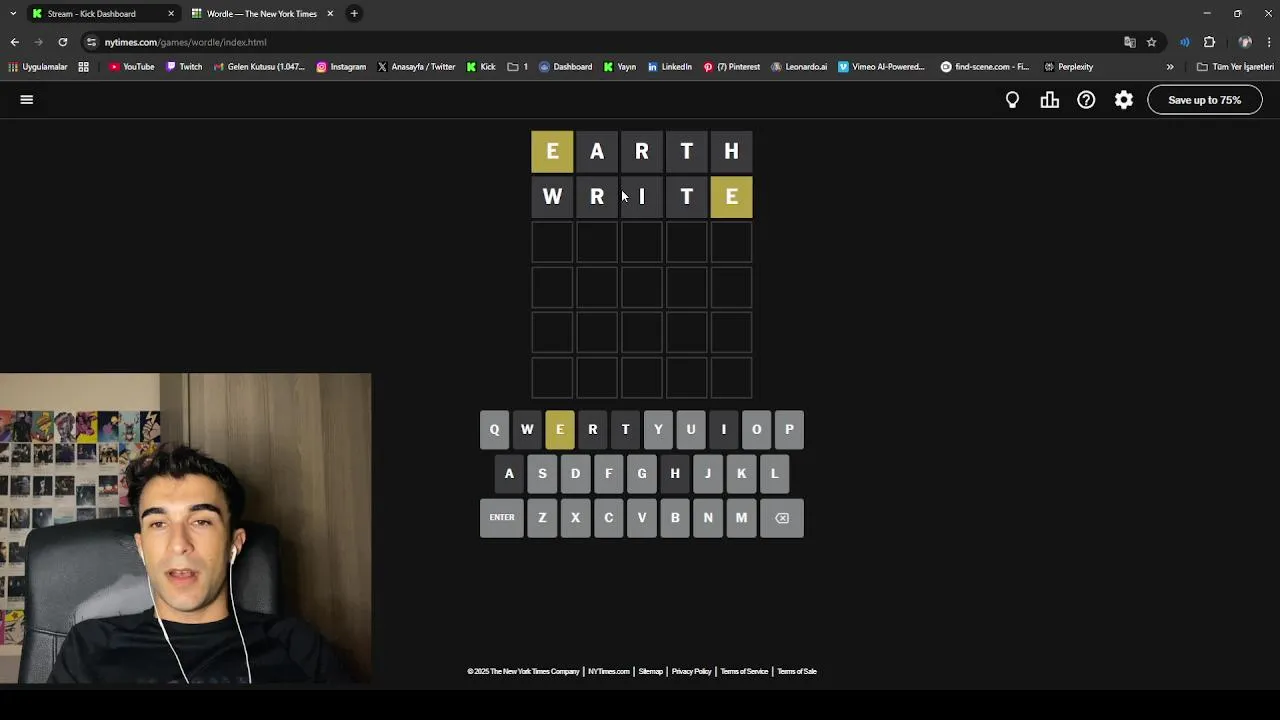Click the Save up to 75% button
The image size is (1280, 720).
(x=1204, y=100)
